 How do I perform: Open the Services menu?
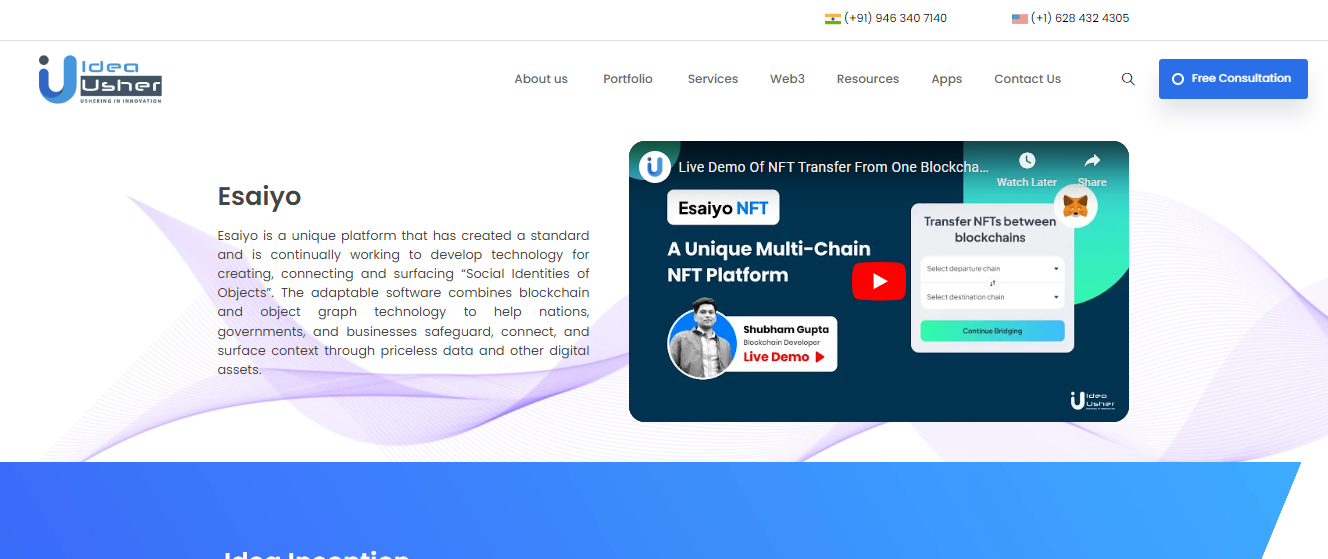[713, 79]
